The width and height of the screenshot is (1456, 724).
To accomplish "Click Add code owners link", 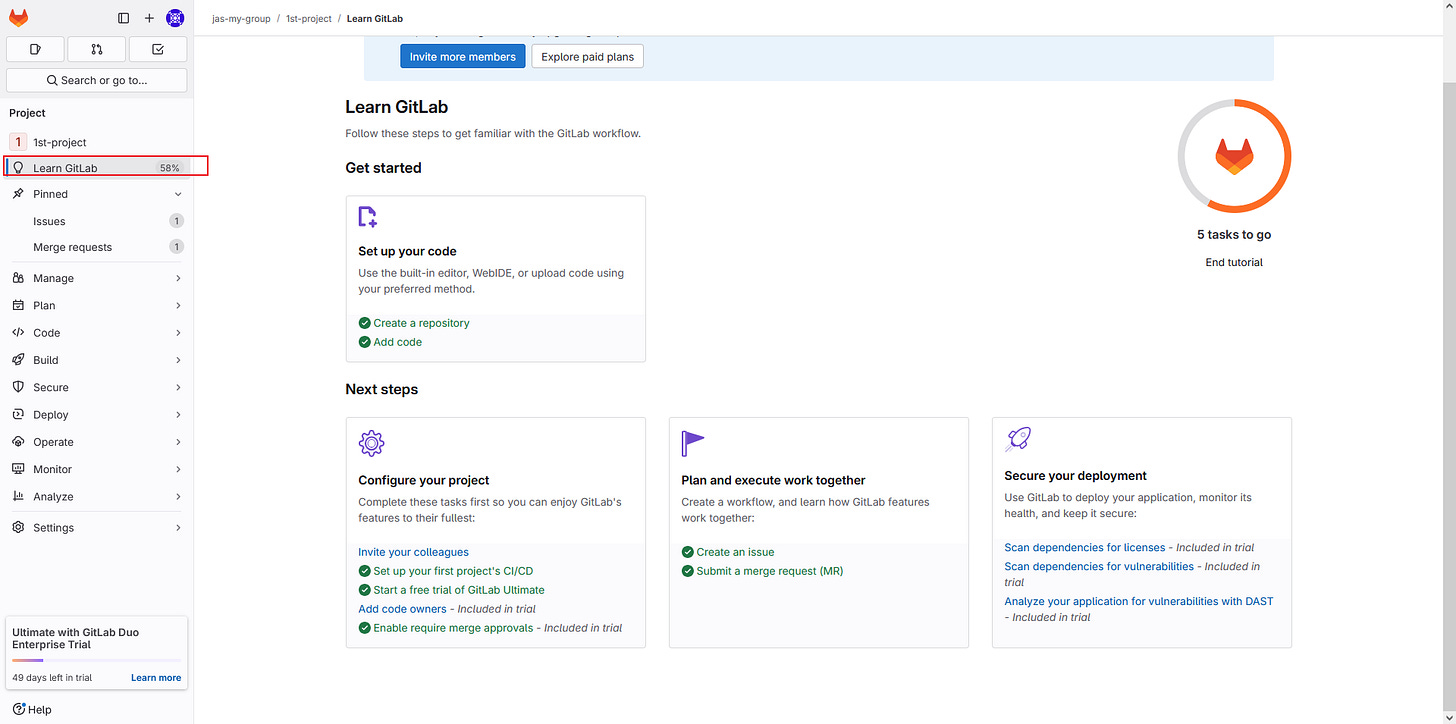I will 402,609.
